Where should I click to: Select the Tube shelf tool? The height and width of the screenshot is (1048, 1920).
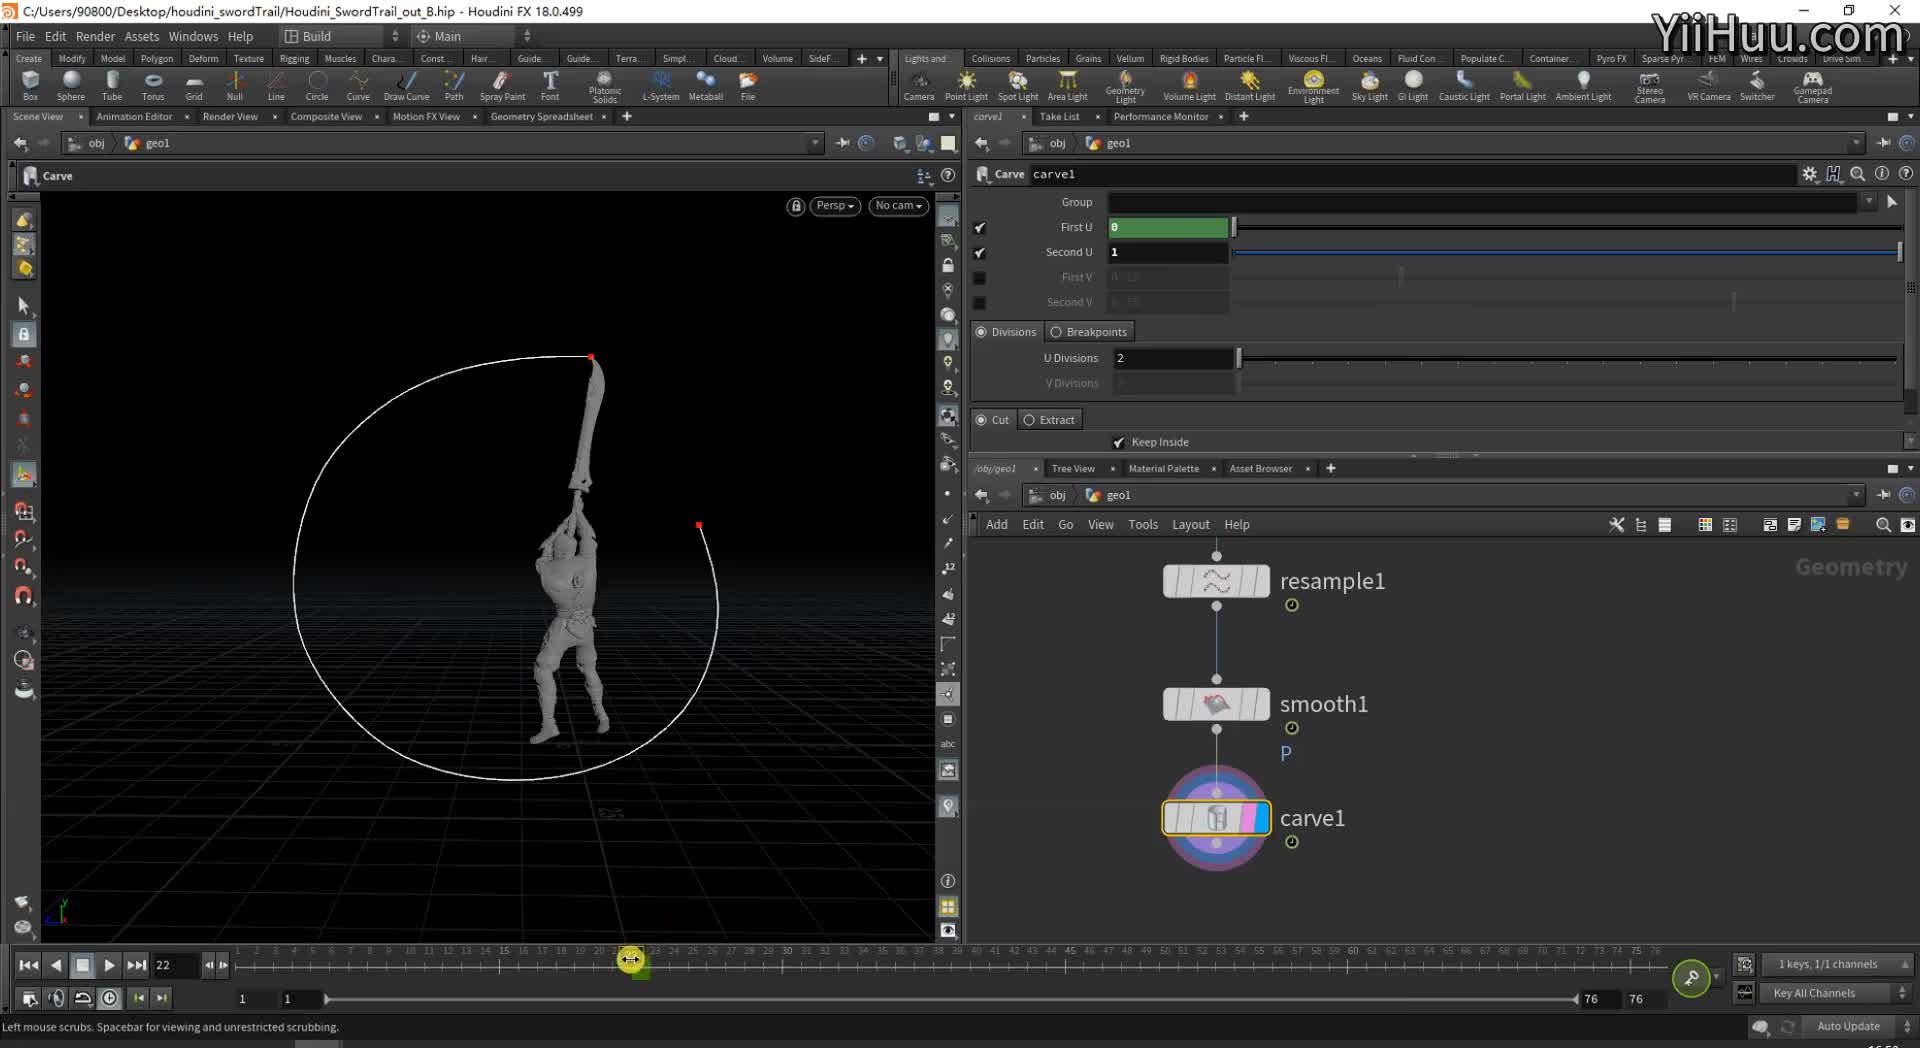[x=112, y=85]
